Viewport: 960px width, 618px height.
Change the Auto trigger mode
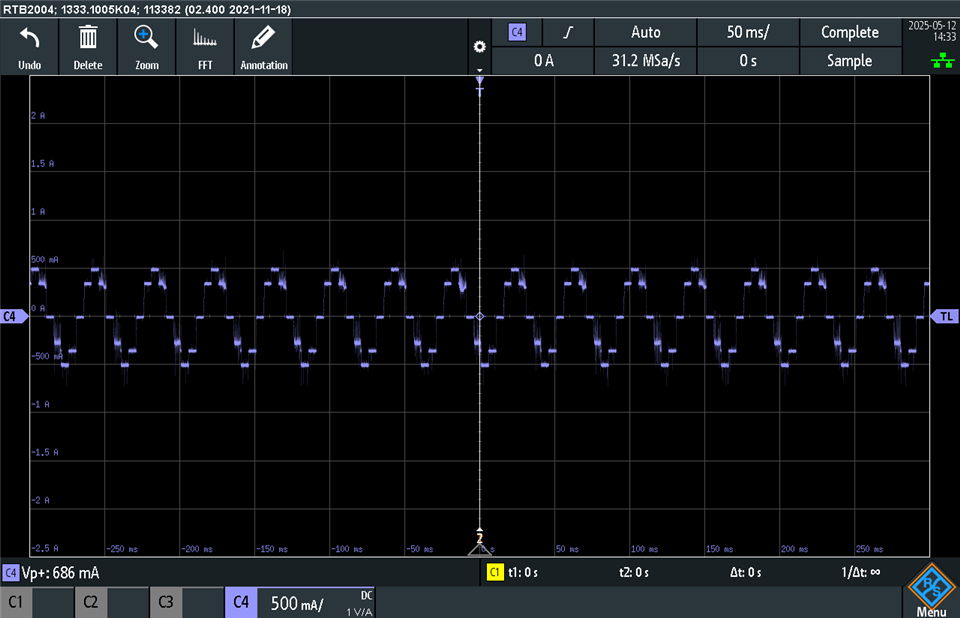(645, 32)
